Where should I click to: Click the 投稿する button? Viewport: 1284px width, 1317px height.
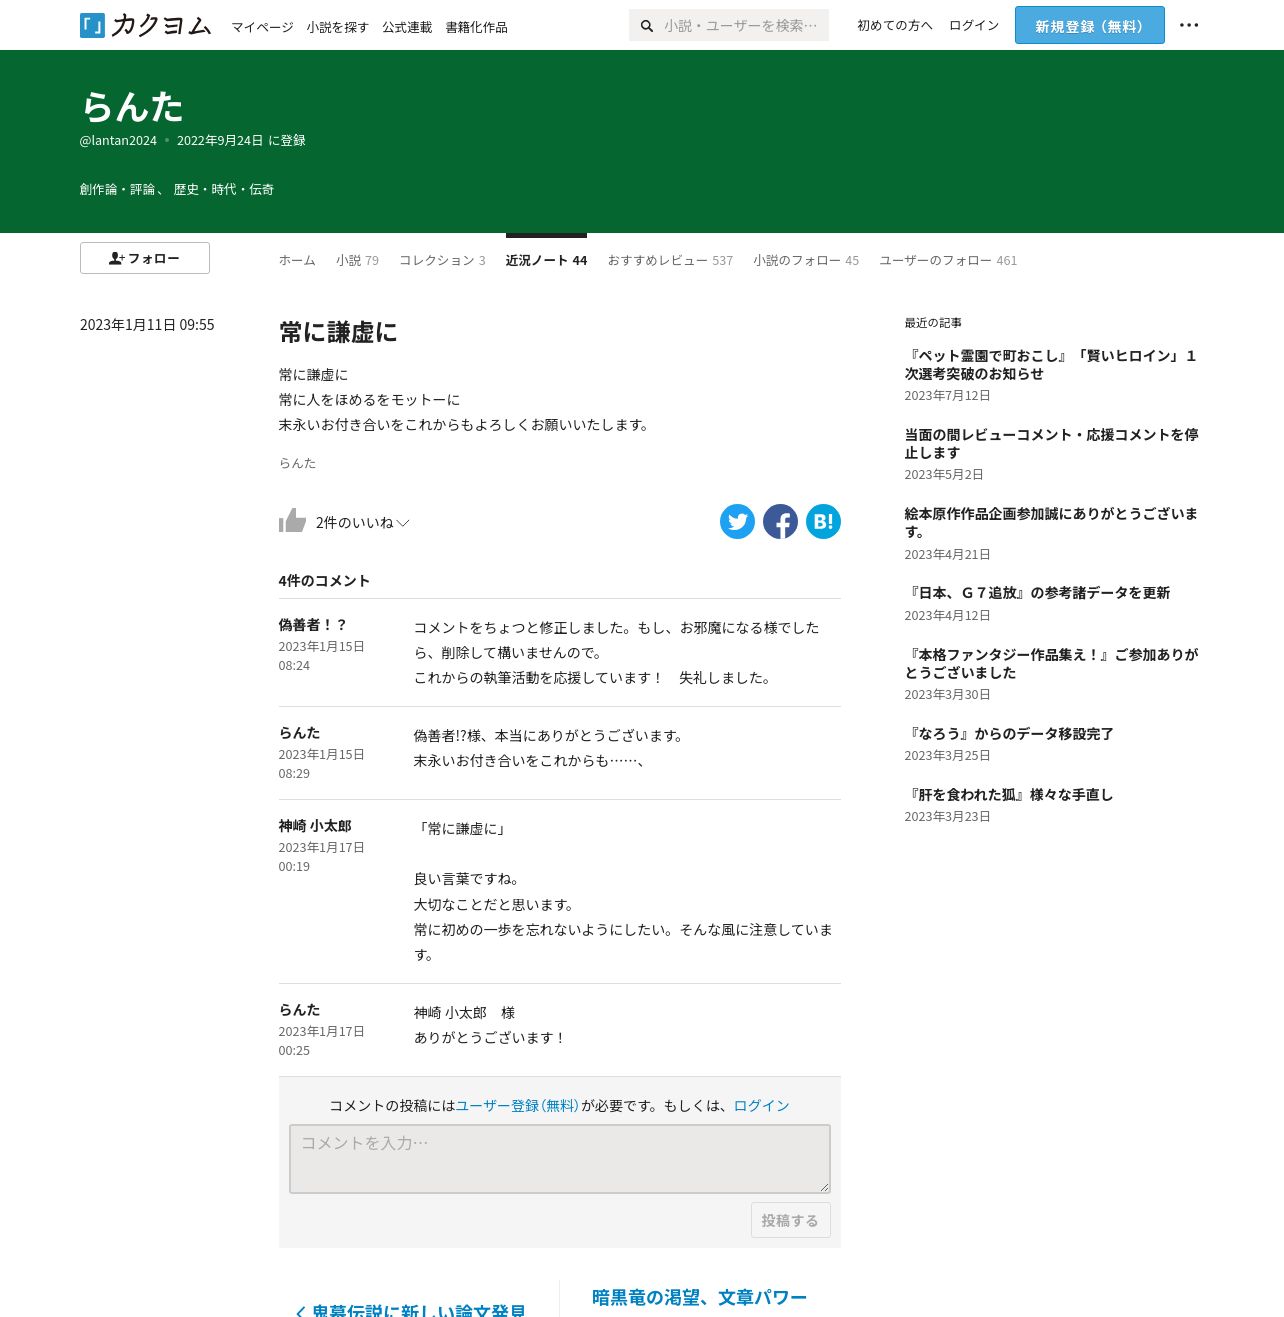pos(790,1220)
